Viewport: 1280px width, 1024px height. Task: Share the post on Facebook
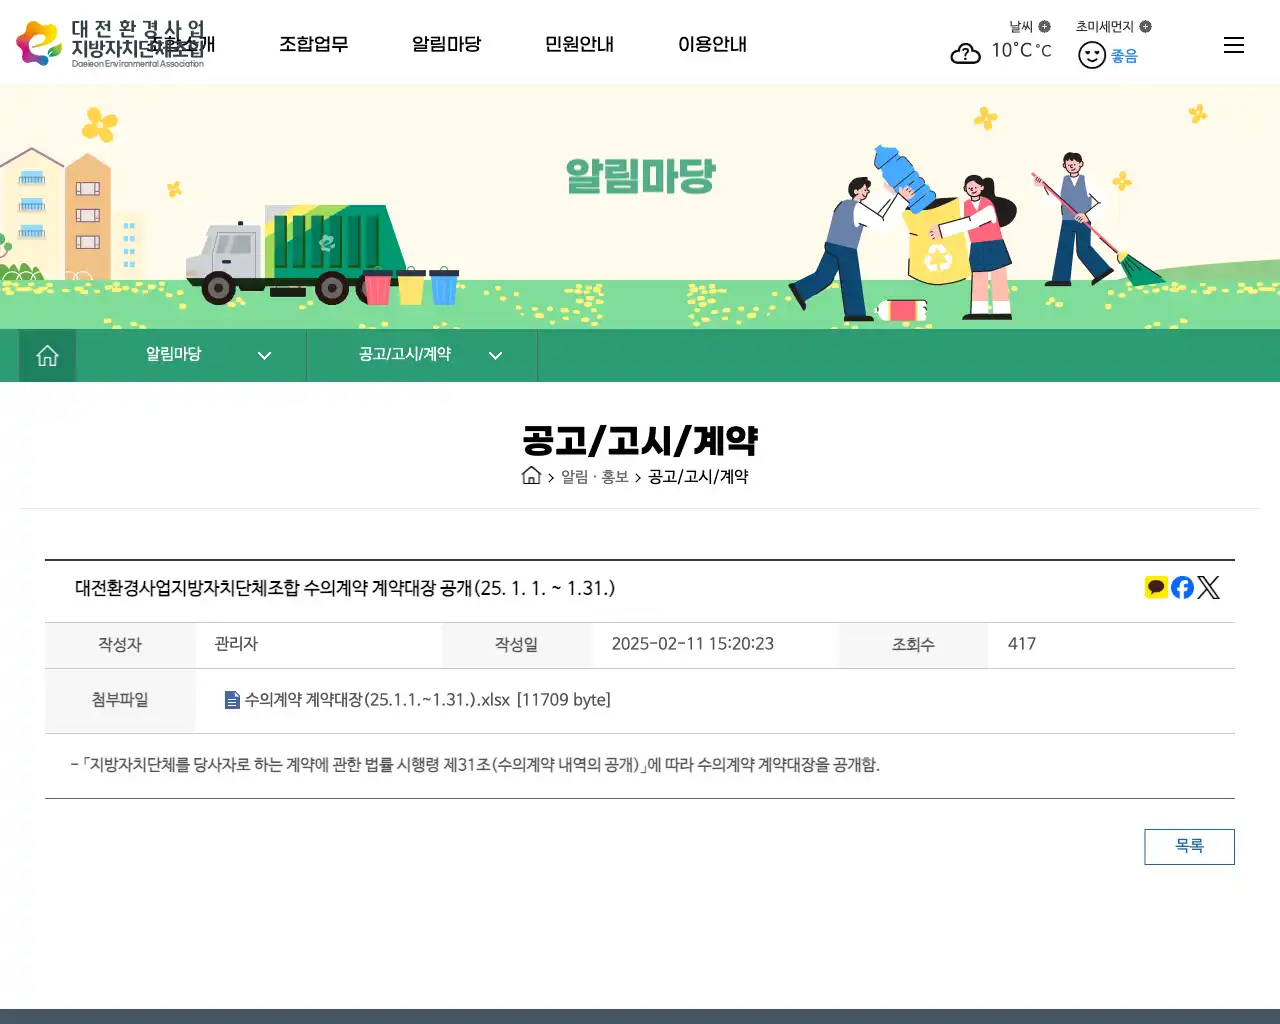[x=1181, y=588]
